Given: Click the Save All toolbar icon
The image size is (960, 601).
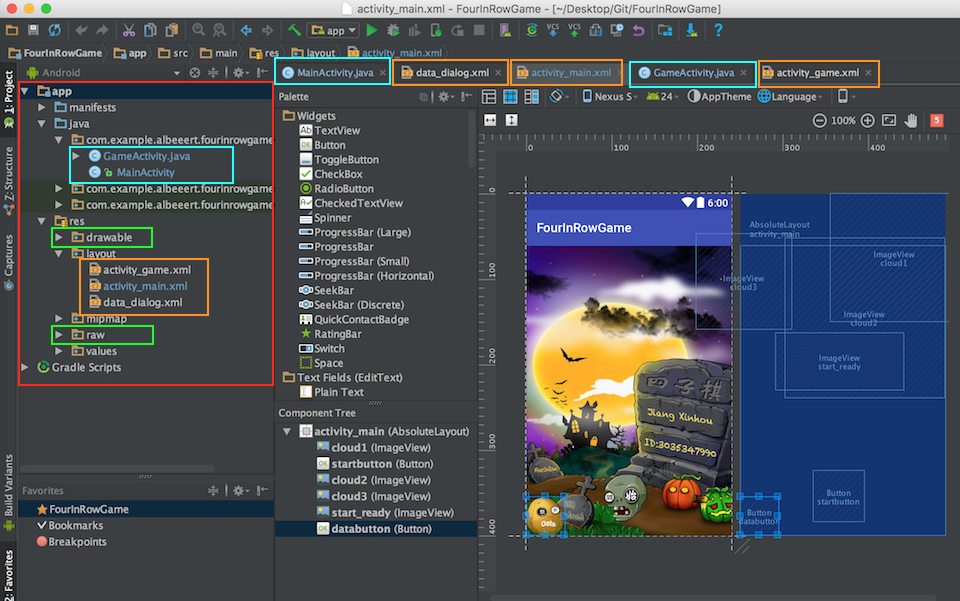Looking at the screenshot, I should 33,30.
